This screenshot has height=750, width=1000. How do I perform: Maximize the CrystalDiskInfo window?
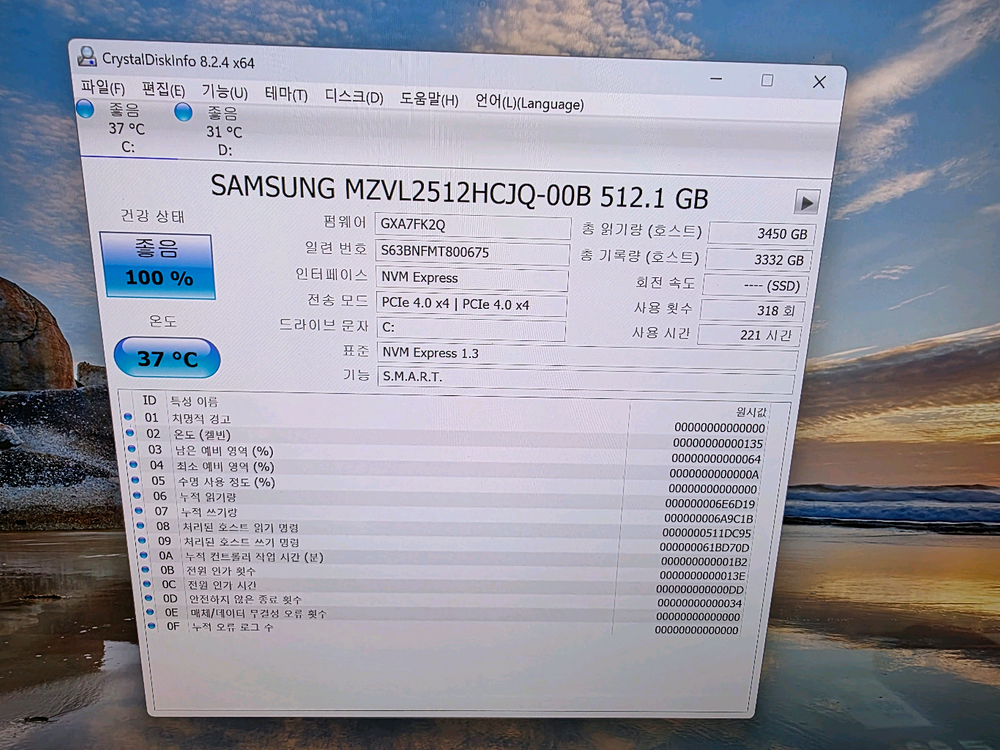click(767, 80)
